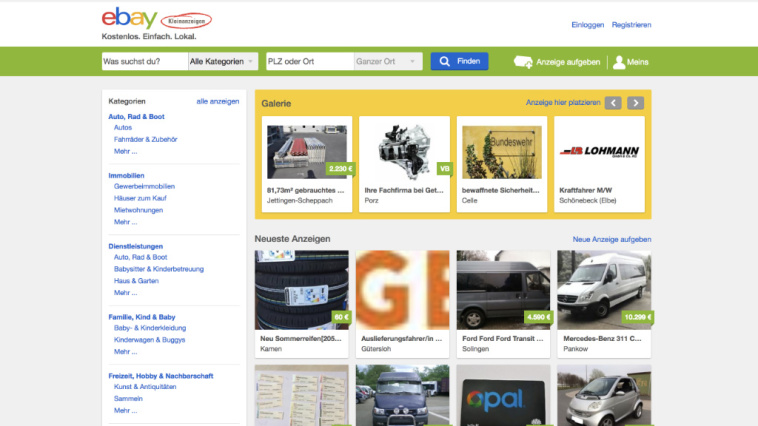Click 'Neue Anzeige aufgeben' link

pyautogui.click(x=612, y=239)
